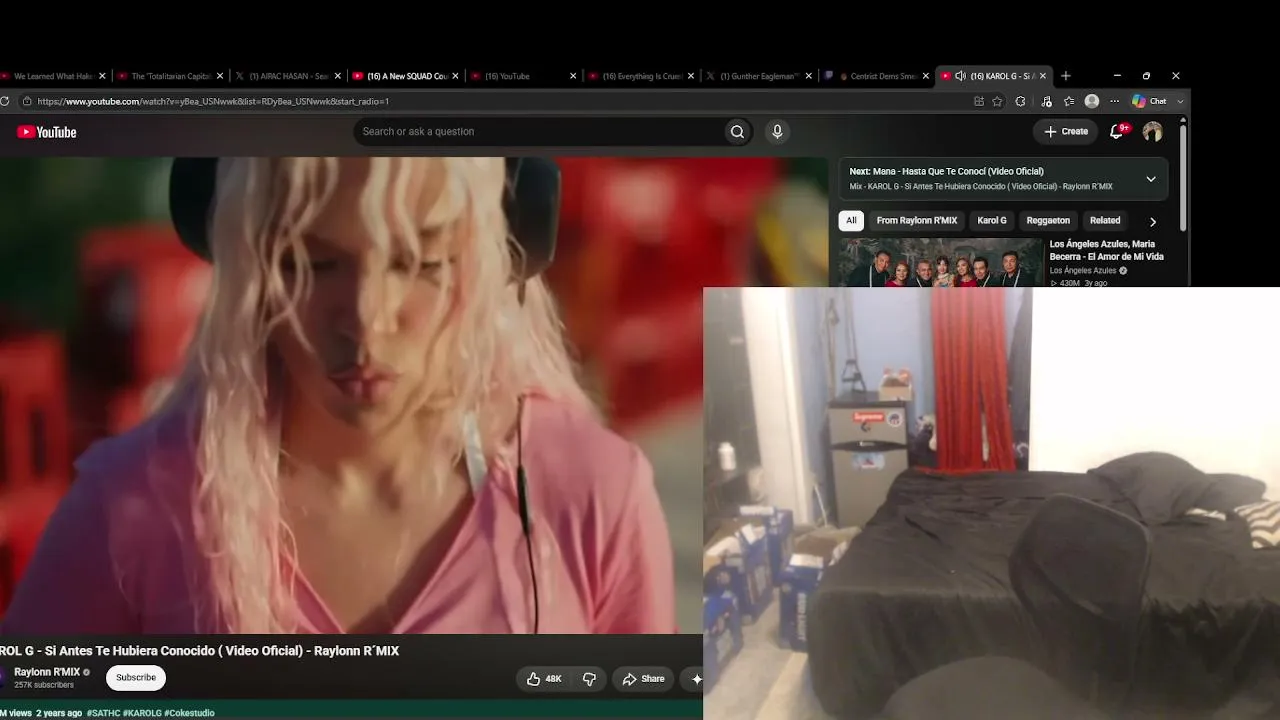Close the 'Gunther Eagleman' tab
The image size is (1280, 720).
pos(810,76)
